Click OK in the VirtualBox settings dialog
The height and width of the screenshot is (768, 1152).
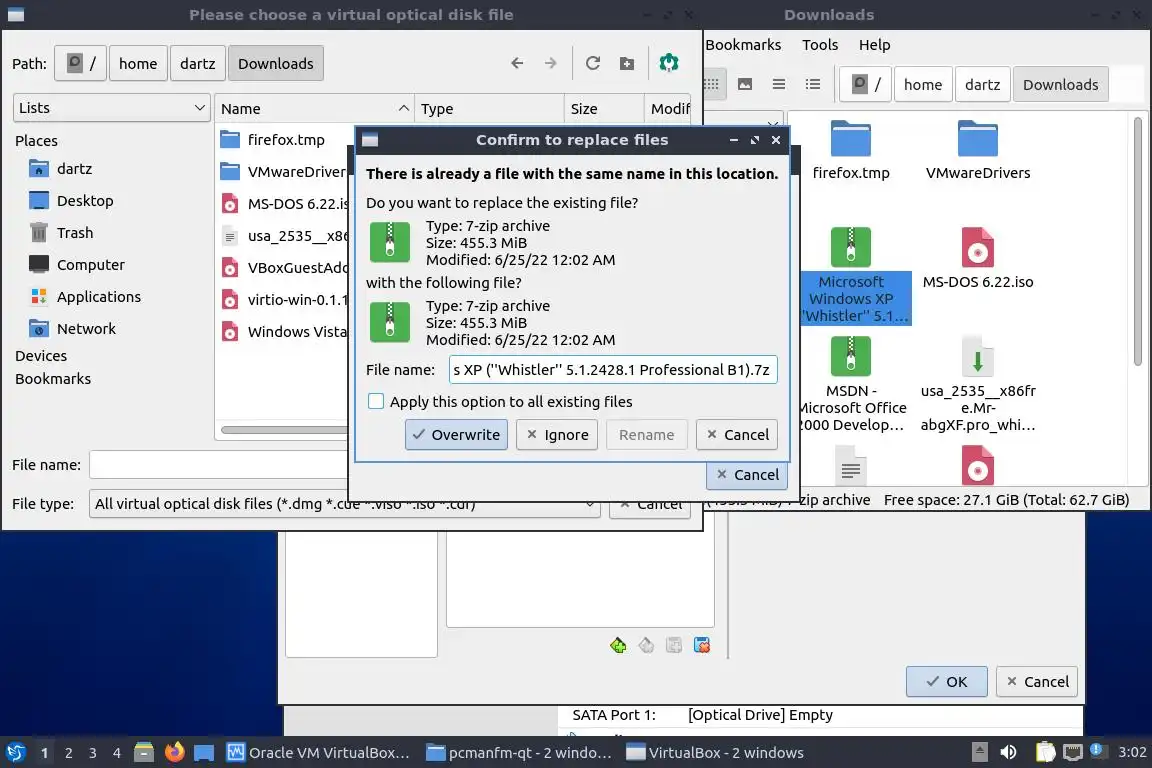(x=946, y=681)
